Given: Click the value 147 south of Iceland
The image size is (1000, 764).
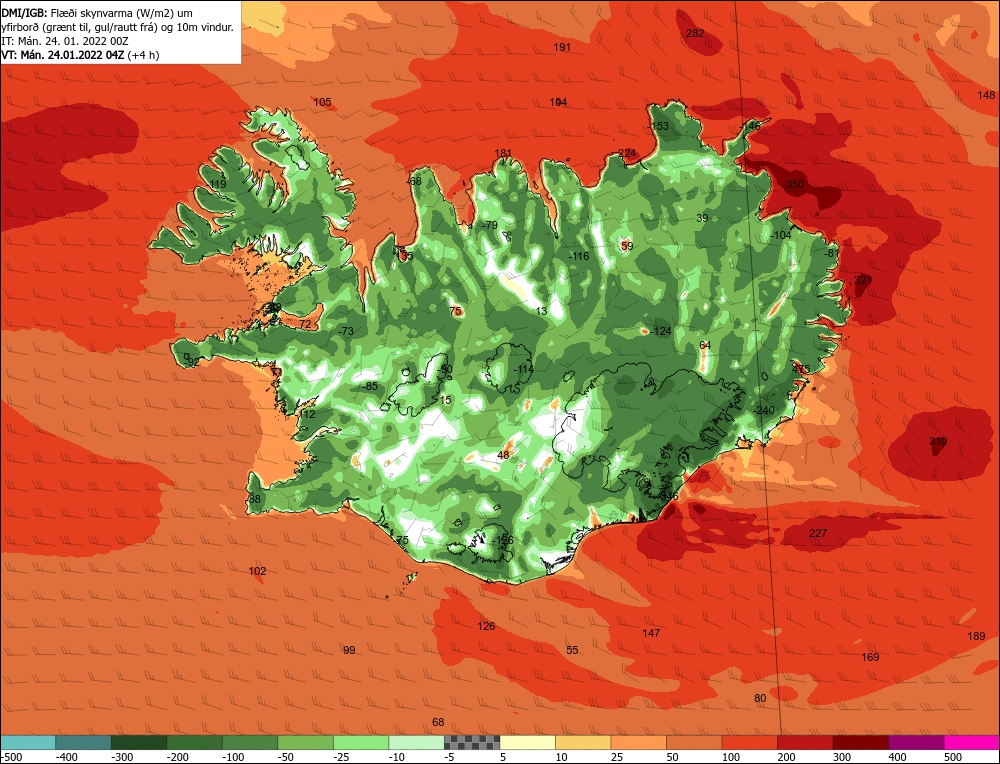Looking at the screenshot, I should 651,633.
